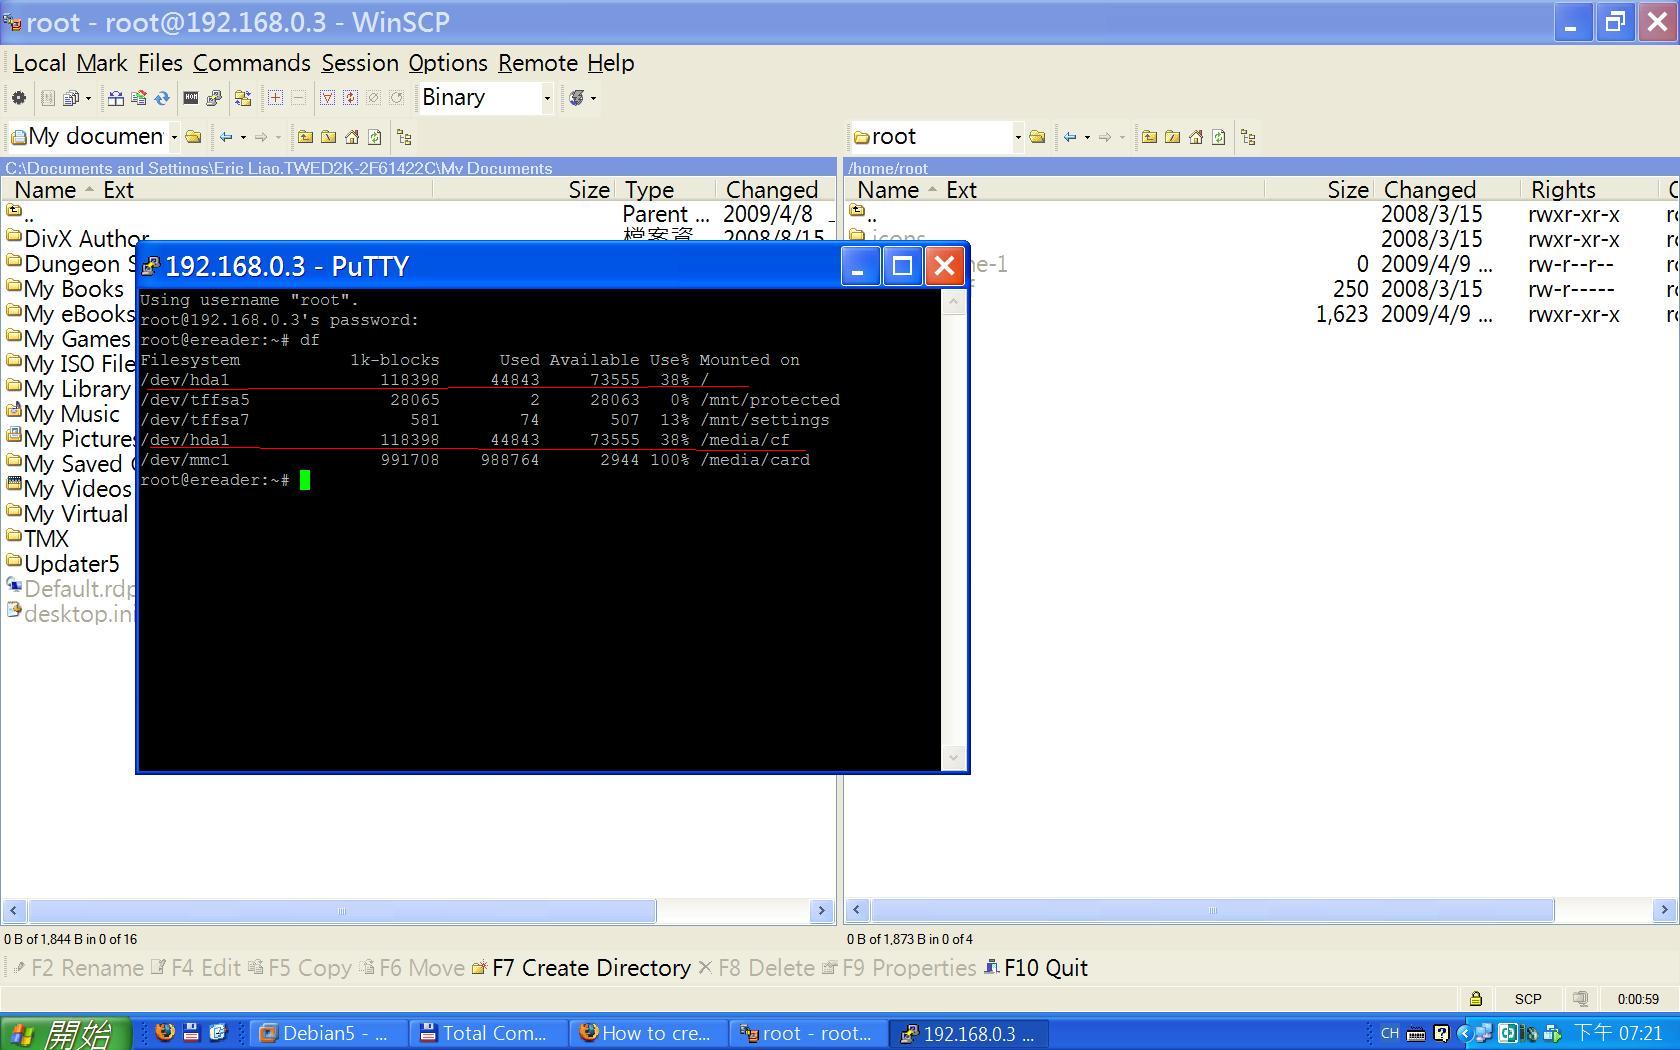Open the Remote menu

(538, 63)
